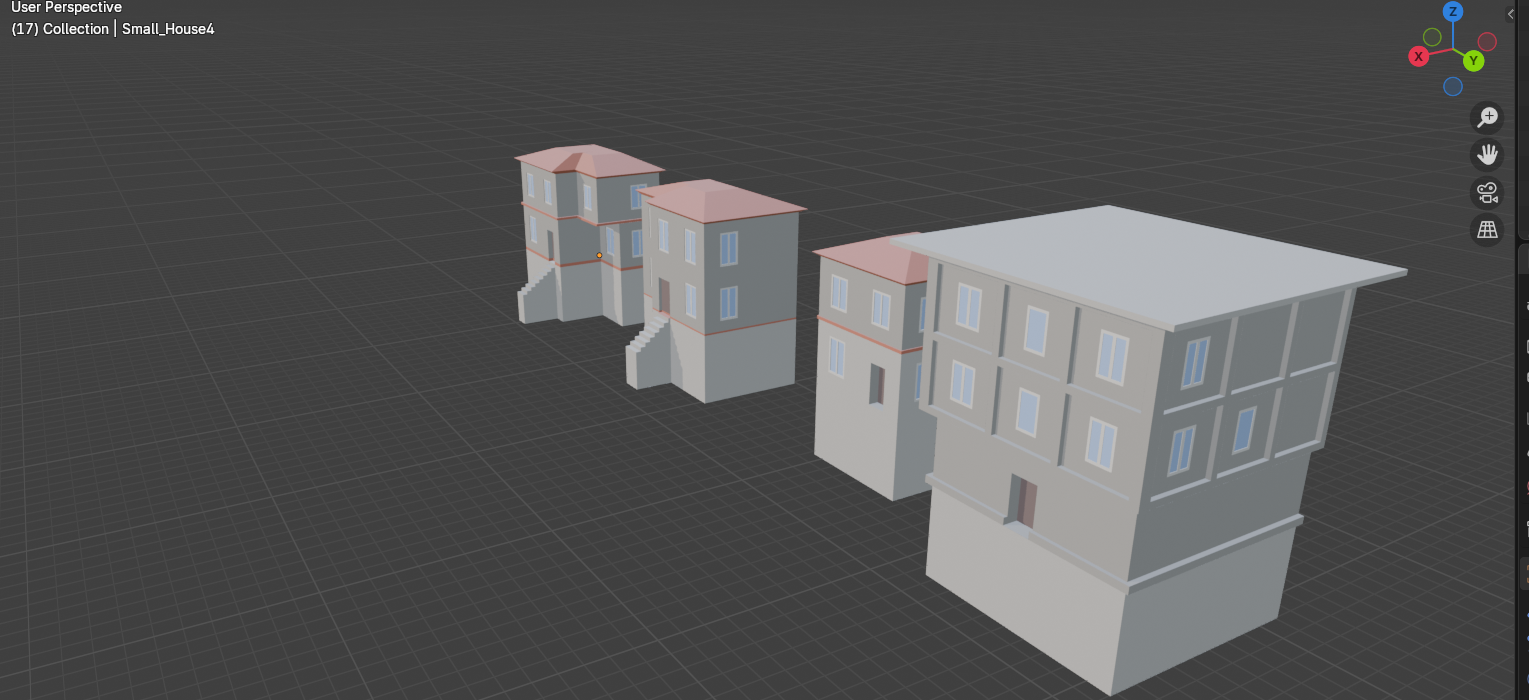
Task: Expand sidebar with arrow at viewport corner
Action: (1511, 14)
